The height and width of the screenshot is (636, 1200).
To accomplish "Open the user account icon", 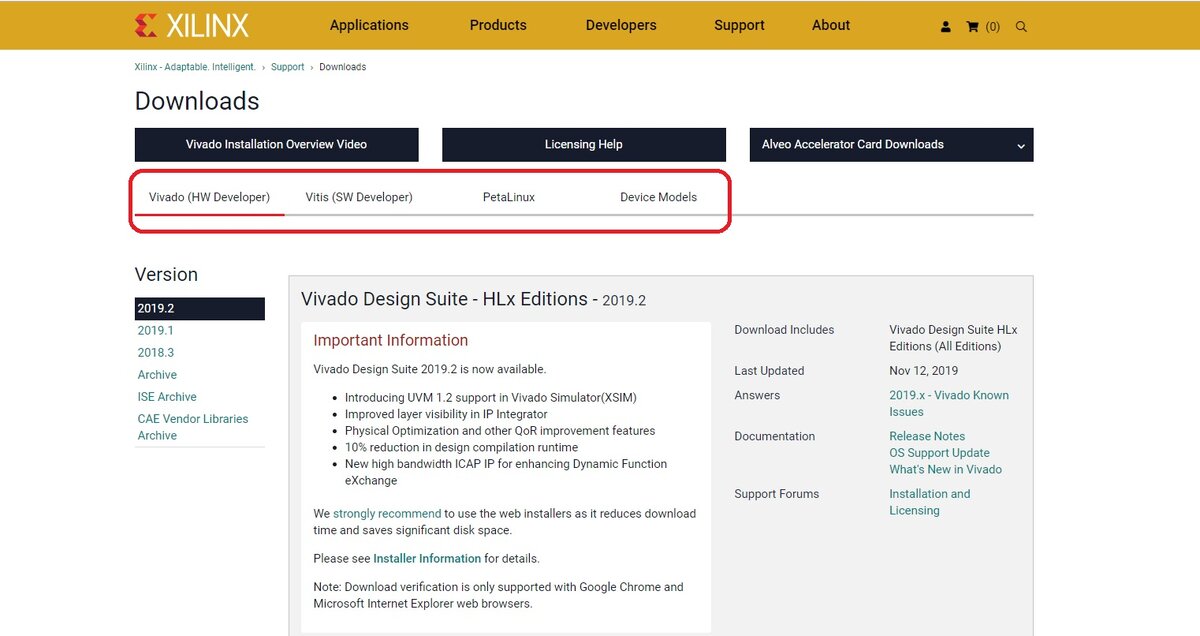I will coord(946,27).
